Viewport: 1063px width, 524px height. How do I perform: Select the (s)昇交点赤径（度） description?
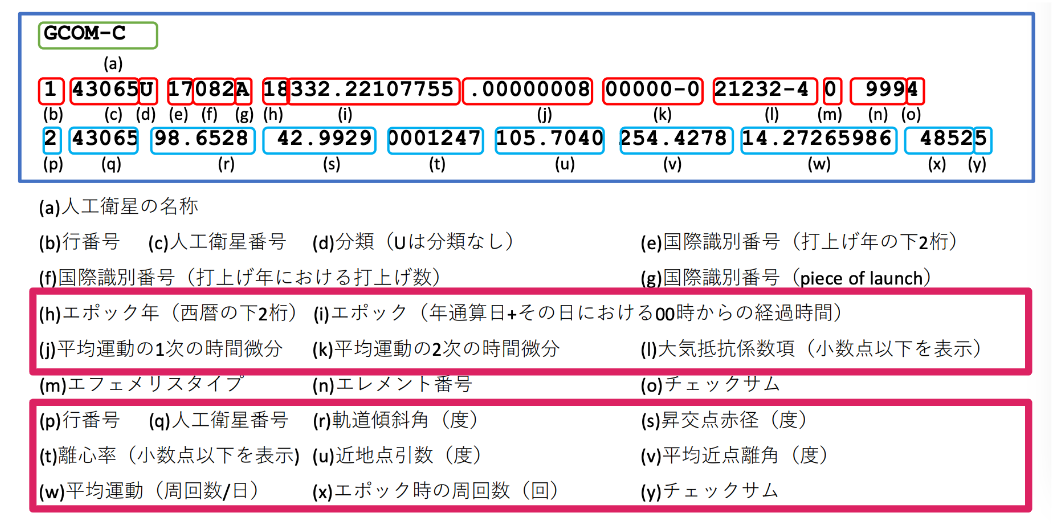[x=724, y=420]
